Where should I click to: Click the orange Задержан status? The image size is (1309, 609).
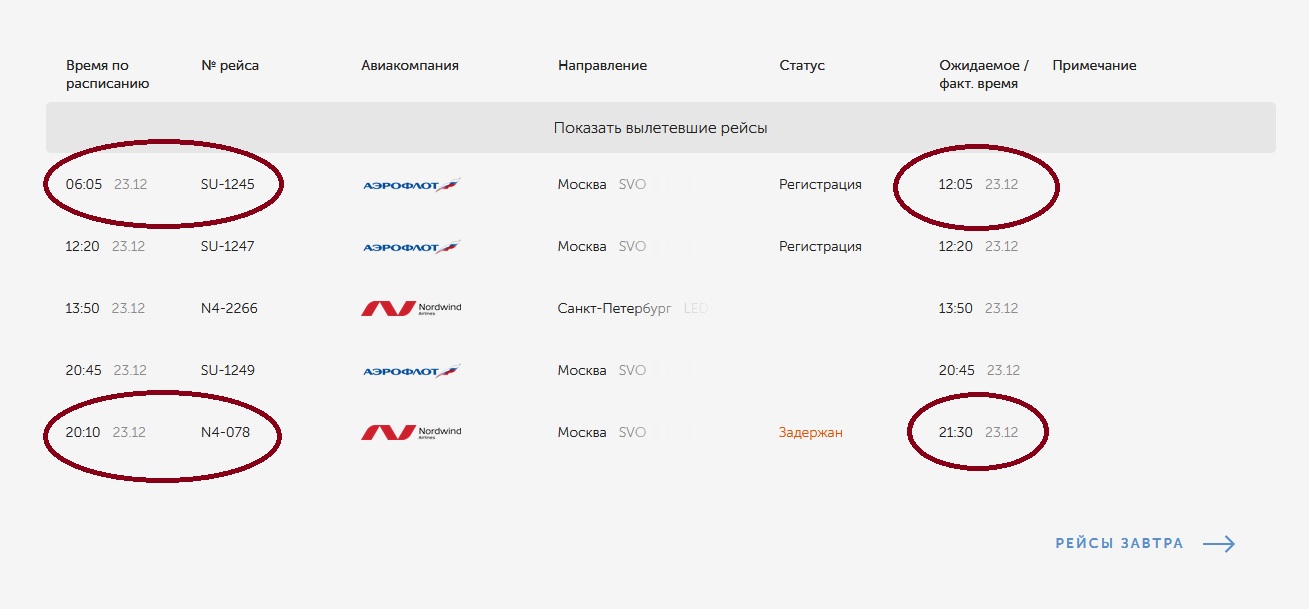click(811, 433)
